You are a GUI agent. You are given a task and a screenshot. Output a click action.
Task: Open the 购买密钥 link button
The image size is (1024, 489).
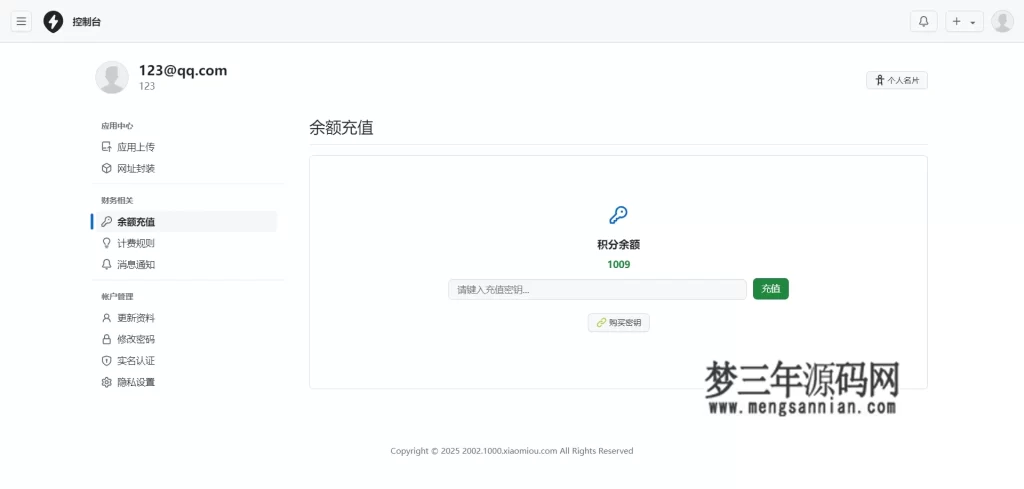pos(618,323)
